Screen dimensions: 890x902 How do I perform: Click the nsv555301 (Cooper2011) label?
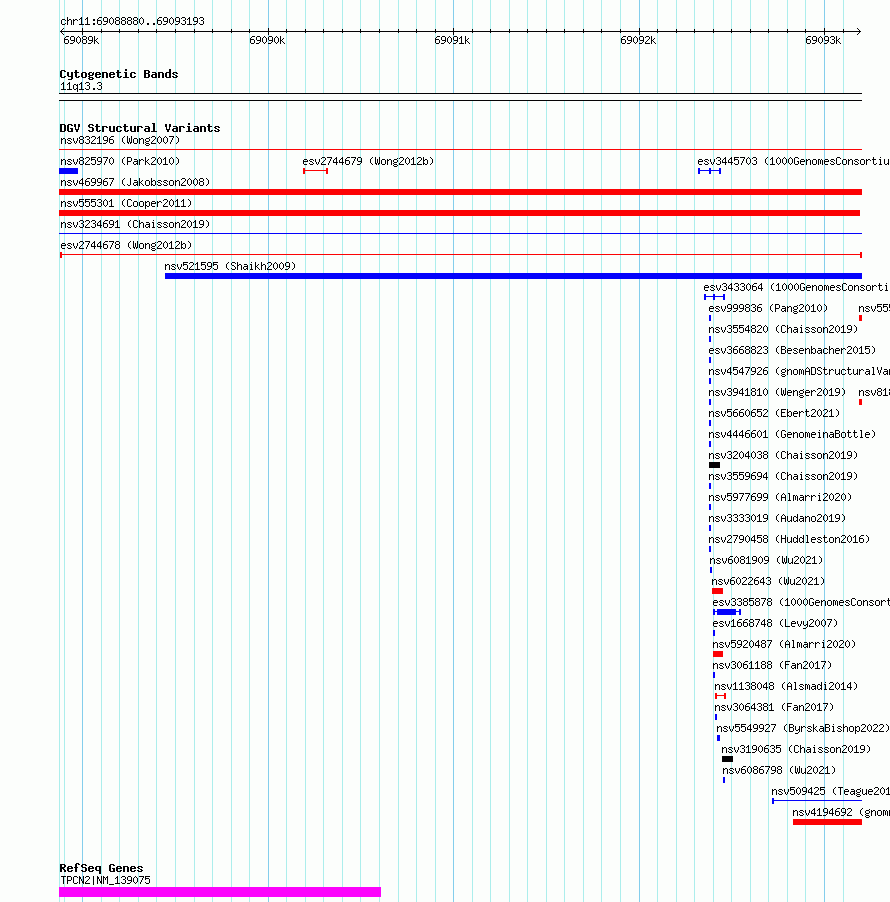pyautogui.click(x=126, y=204)
